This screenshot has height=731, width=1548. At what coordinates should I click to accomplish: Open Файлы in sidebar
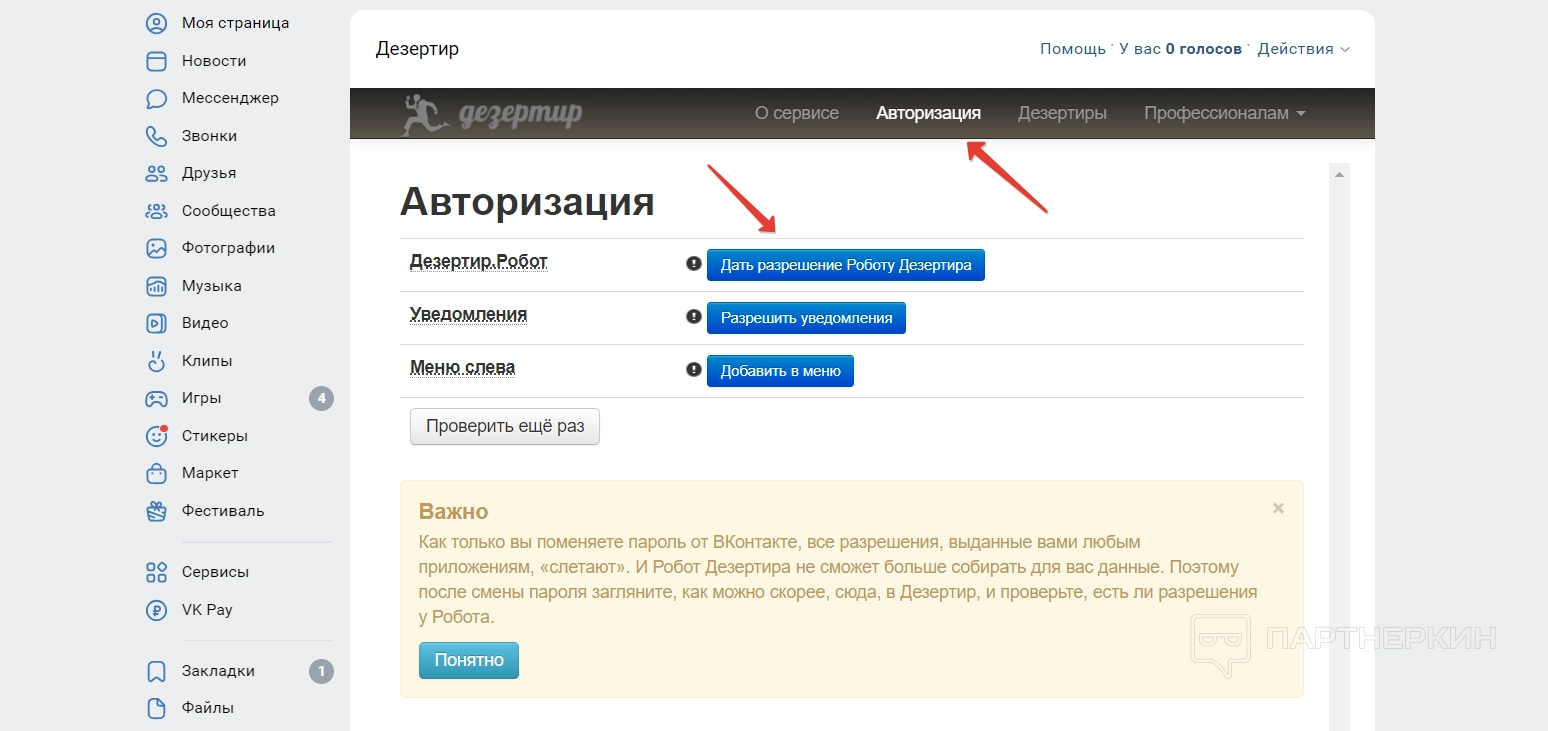click(x=208, y=708)
